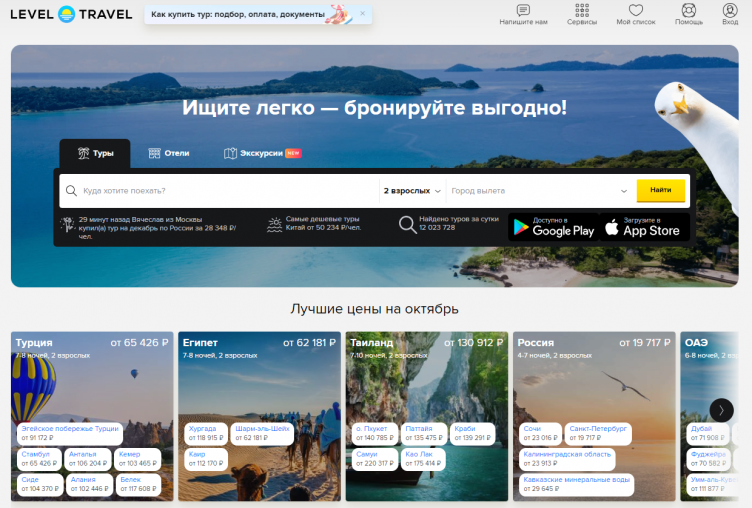Switch to the 'Экскурсии' tab
The width and height of the screenshot is (752, 508).
262,154
